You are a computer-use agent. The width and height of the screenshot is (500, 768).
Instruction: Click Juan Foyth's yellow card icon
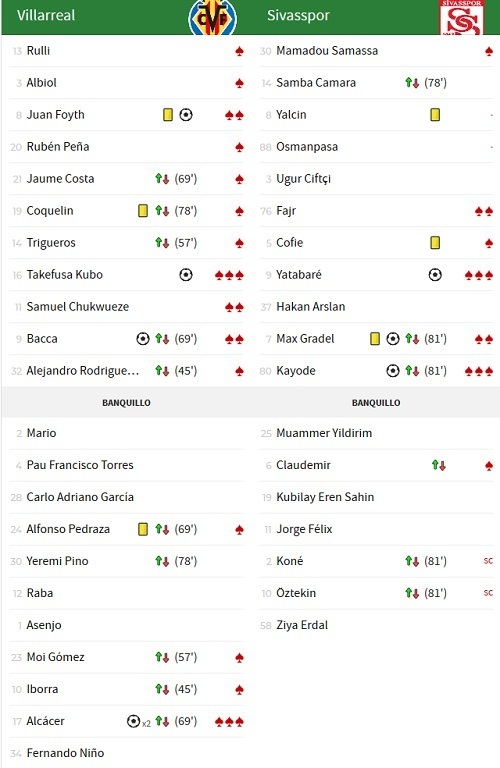[x=168, y=115]
